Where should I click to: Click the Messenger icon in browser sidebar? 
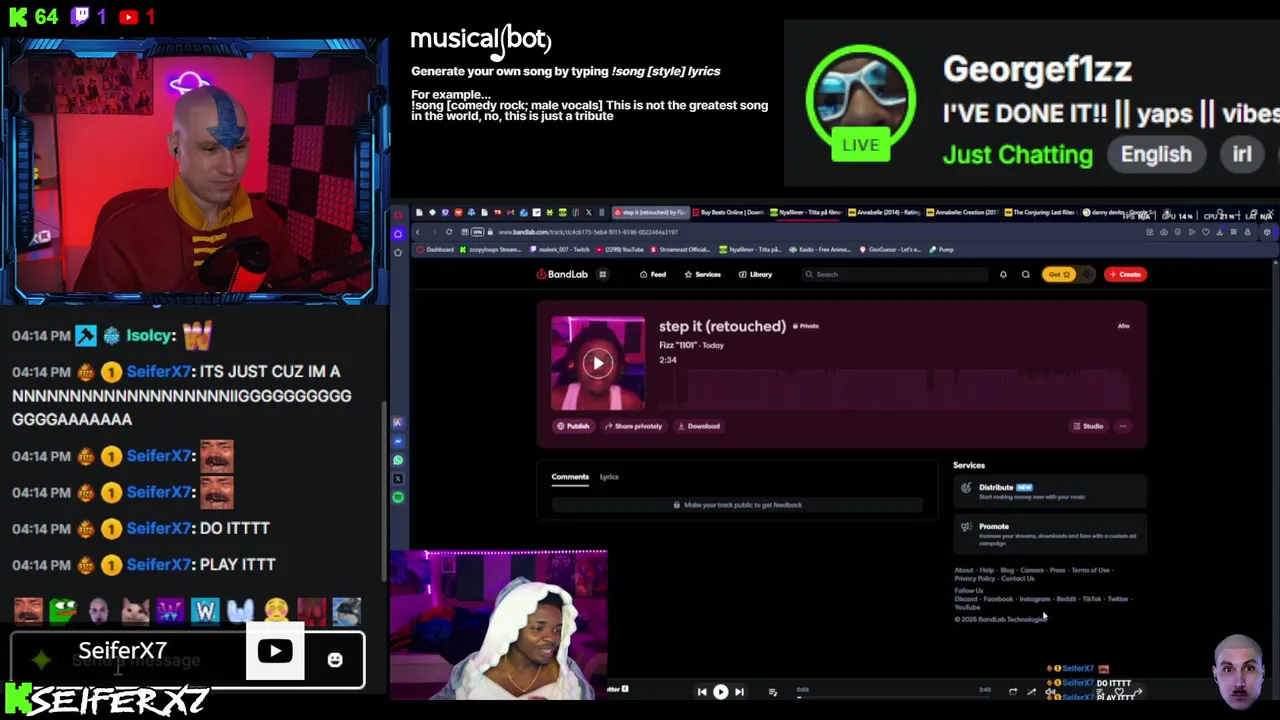coord(398,441)
